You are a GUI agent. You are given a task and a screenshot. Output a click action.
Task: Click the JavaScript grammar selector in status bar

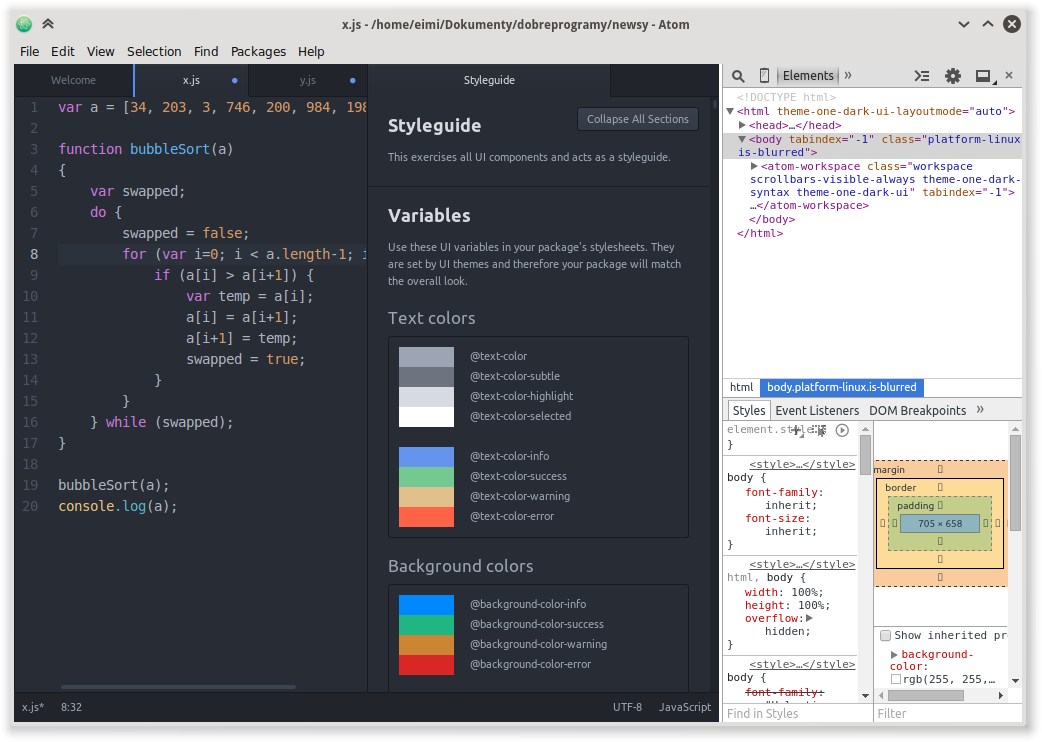click(x=684, y=707)
